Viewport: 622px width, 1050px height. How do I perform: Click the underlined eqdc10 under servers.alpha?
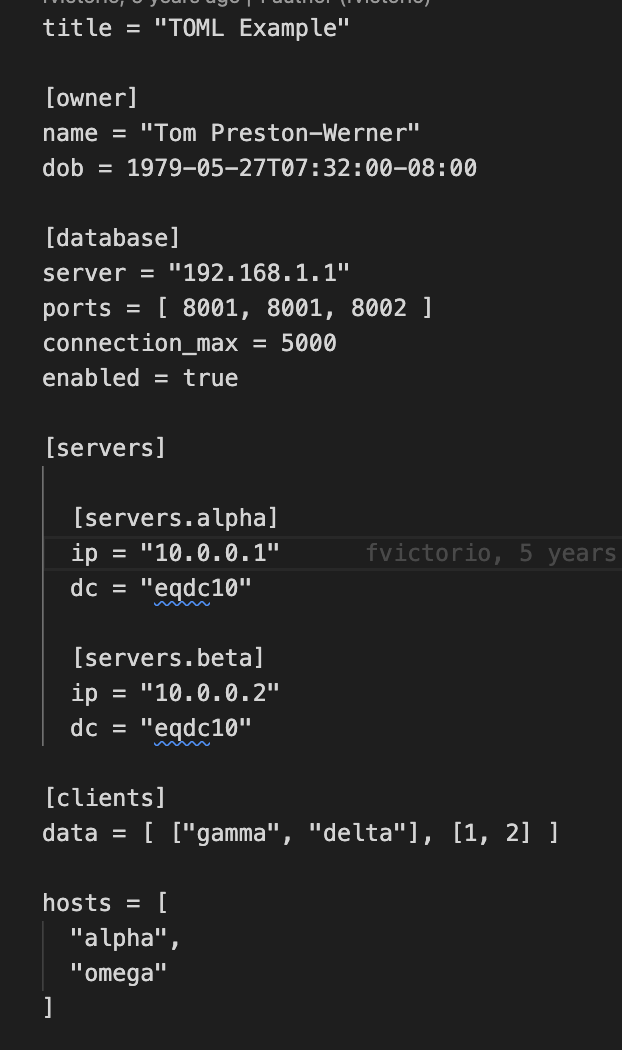[182, 588]
